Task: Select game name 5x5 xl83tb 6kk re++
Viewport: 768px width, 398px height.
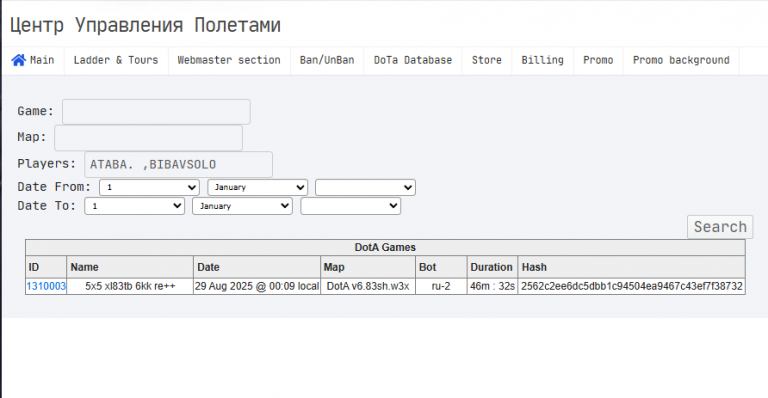Action: point(130,286)
